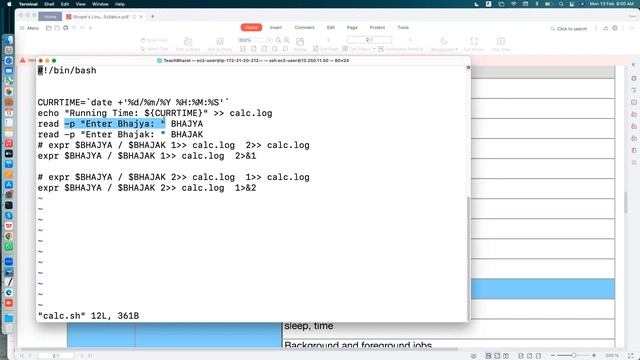Add a new tab with plus button
Viewport: 640px width, 360px height.
tap(153, 17)
